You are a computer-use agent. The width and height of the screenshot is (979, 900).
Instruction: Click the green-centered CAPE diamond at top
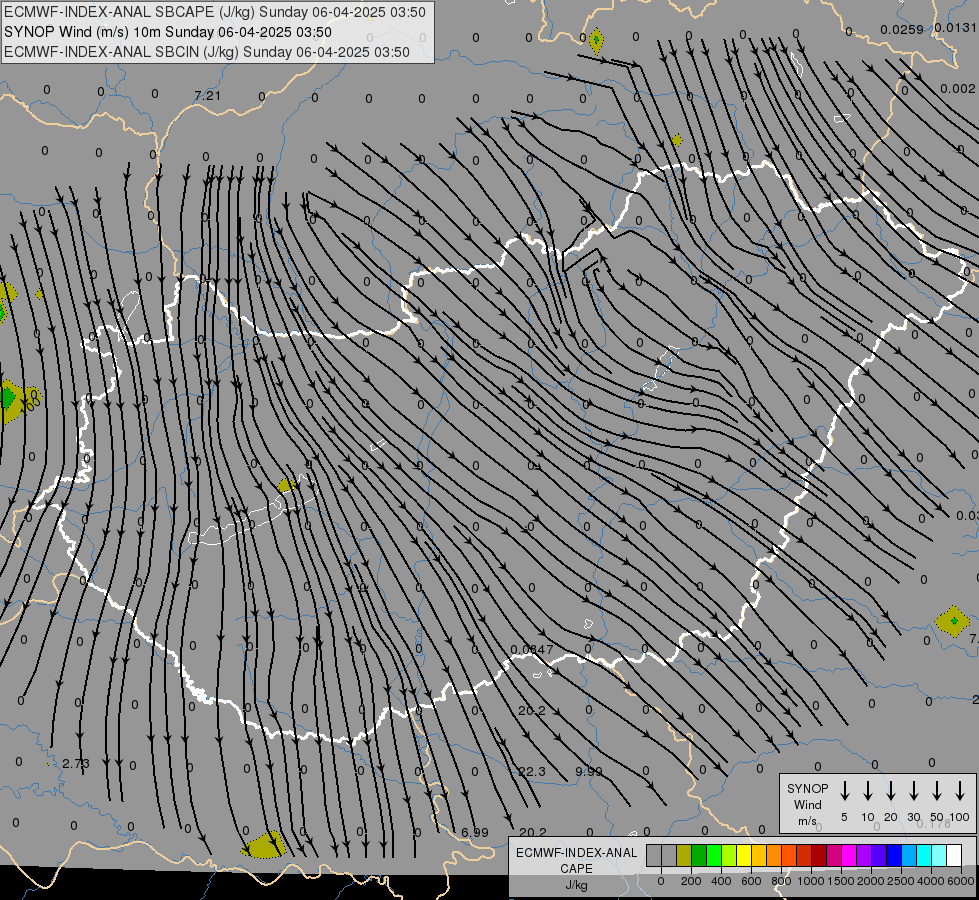click(596, 40)
